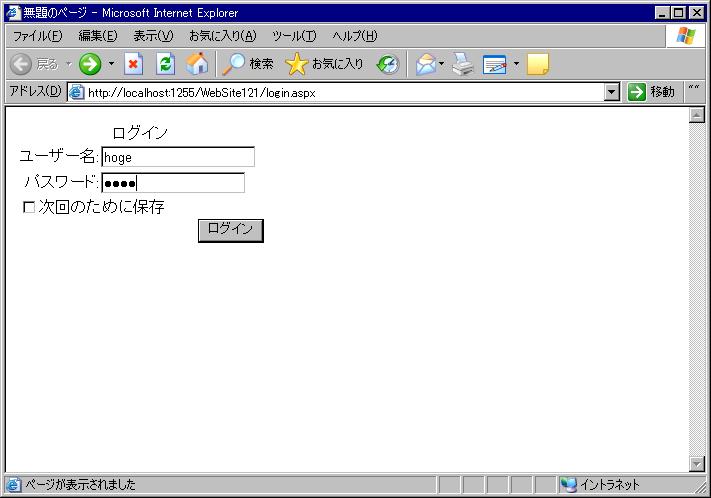Click the ログイン heading text
Viewport: 711px width, 498px height.
point(140,133)
